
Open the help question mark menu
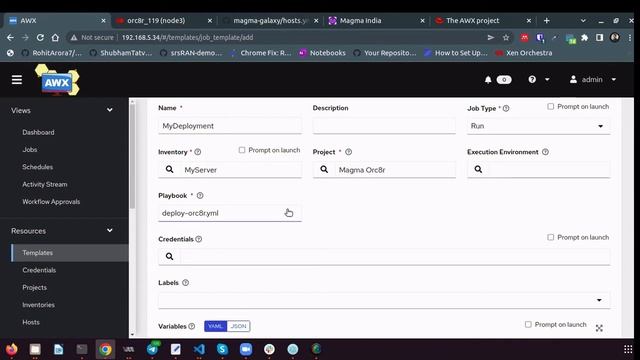pyautogui.click(x=532, y=80)
